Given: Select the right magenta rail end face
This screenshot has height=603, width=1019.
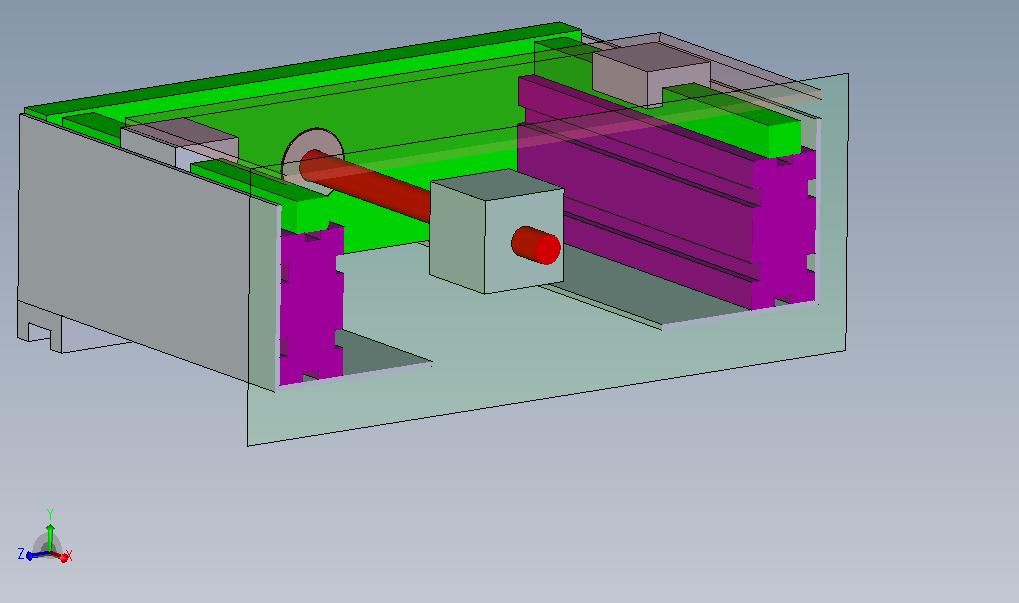Looking at the screenshot, I should click(x=785, y=225).
